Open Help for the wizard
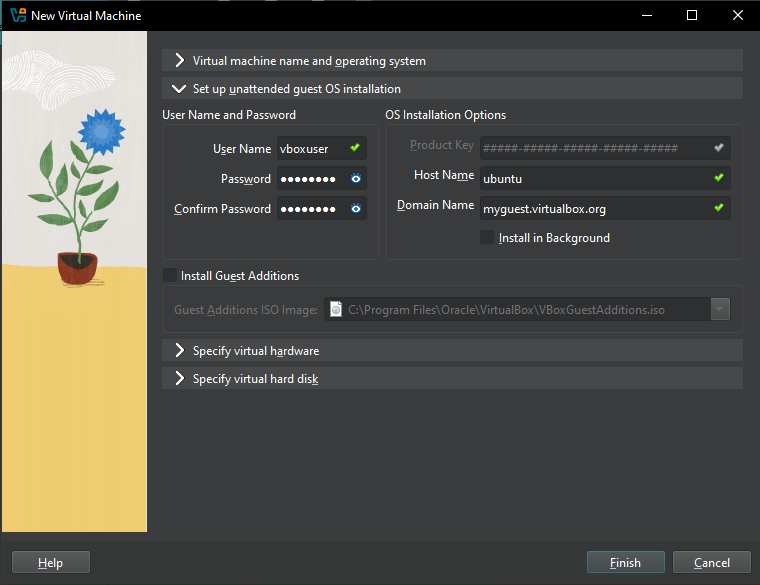 pyautogui.click(x=51, y=563)
